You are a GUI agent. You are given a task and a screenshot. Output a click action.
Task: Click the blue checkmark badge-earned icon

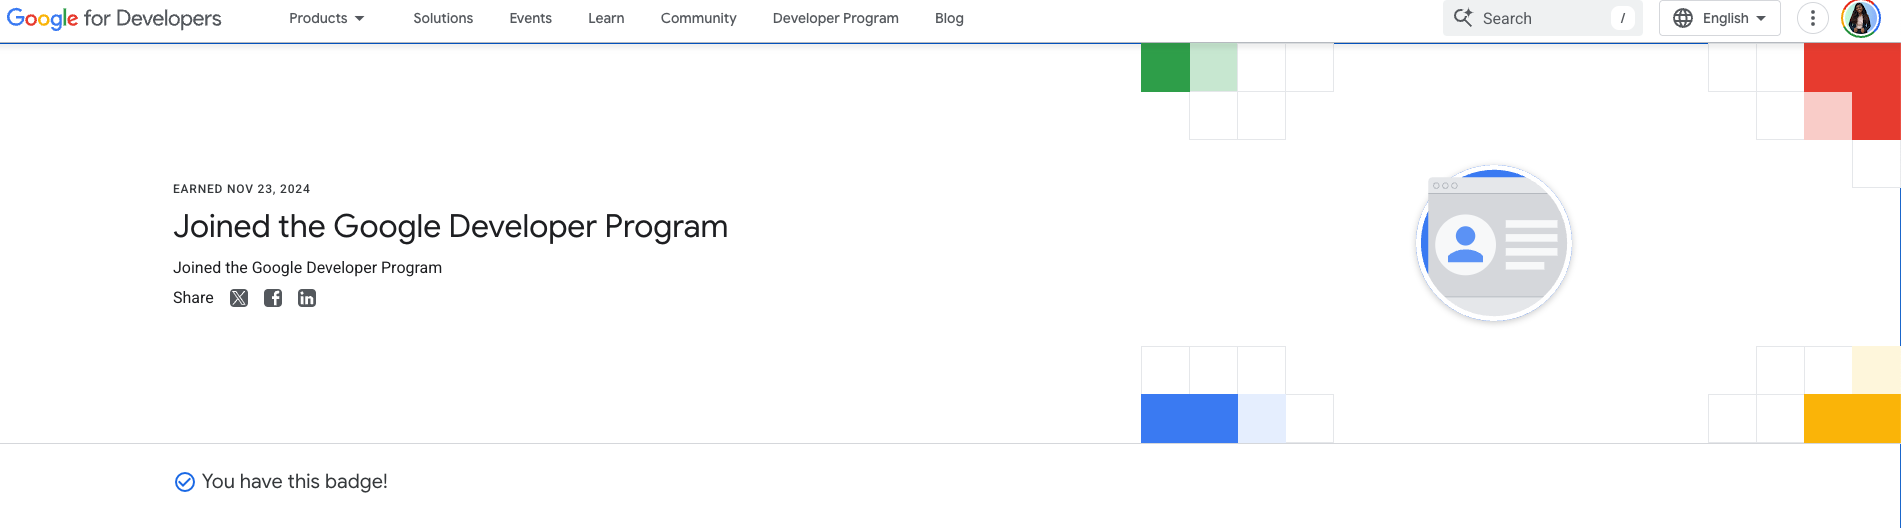coord(185,482)
